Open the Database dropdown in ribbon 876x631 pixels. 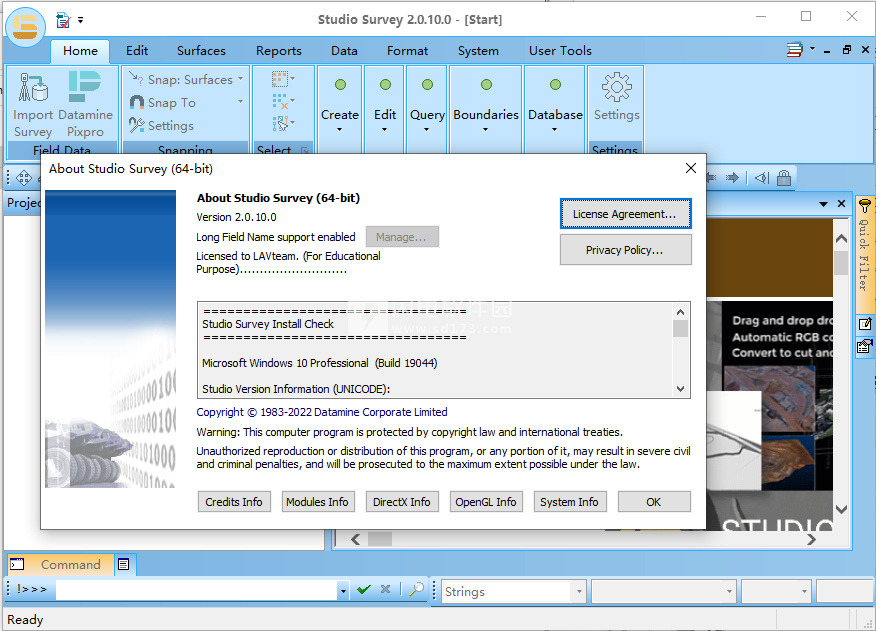click(x=555, y=106)
